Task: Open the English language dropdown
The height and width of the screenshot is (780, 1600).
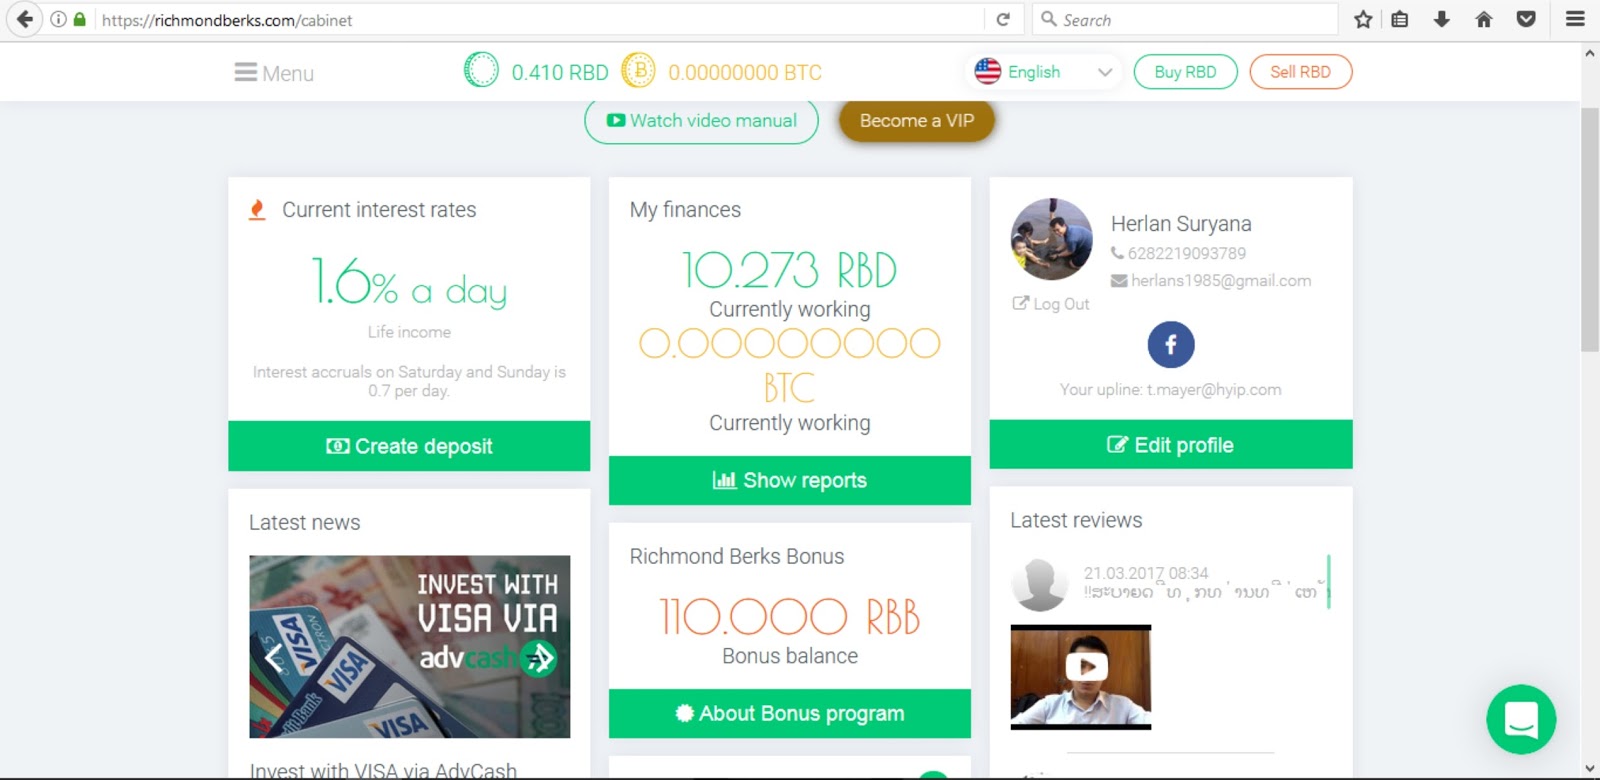Action: (x=1044, y=72)
